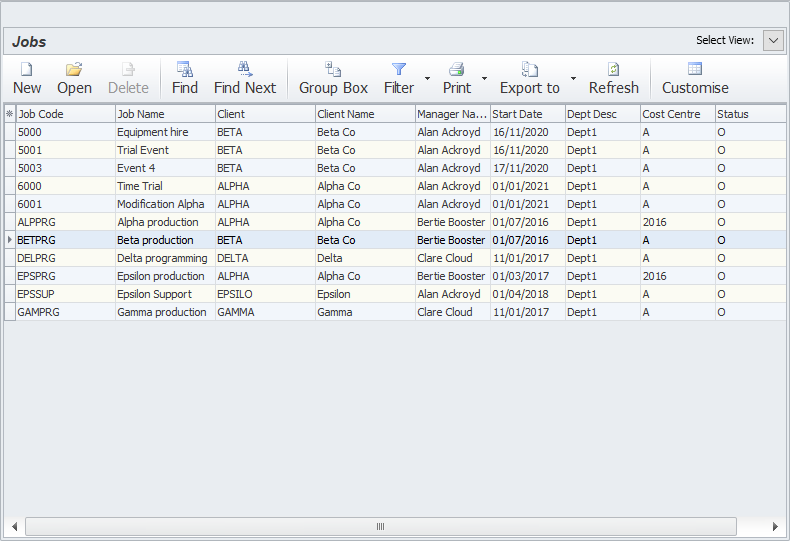Select the Event 4 job name
The height and width of the screenshot is (541, 790).
[165, 168]
